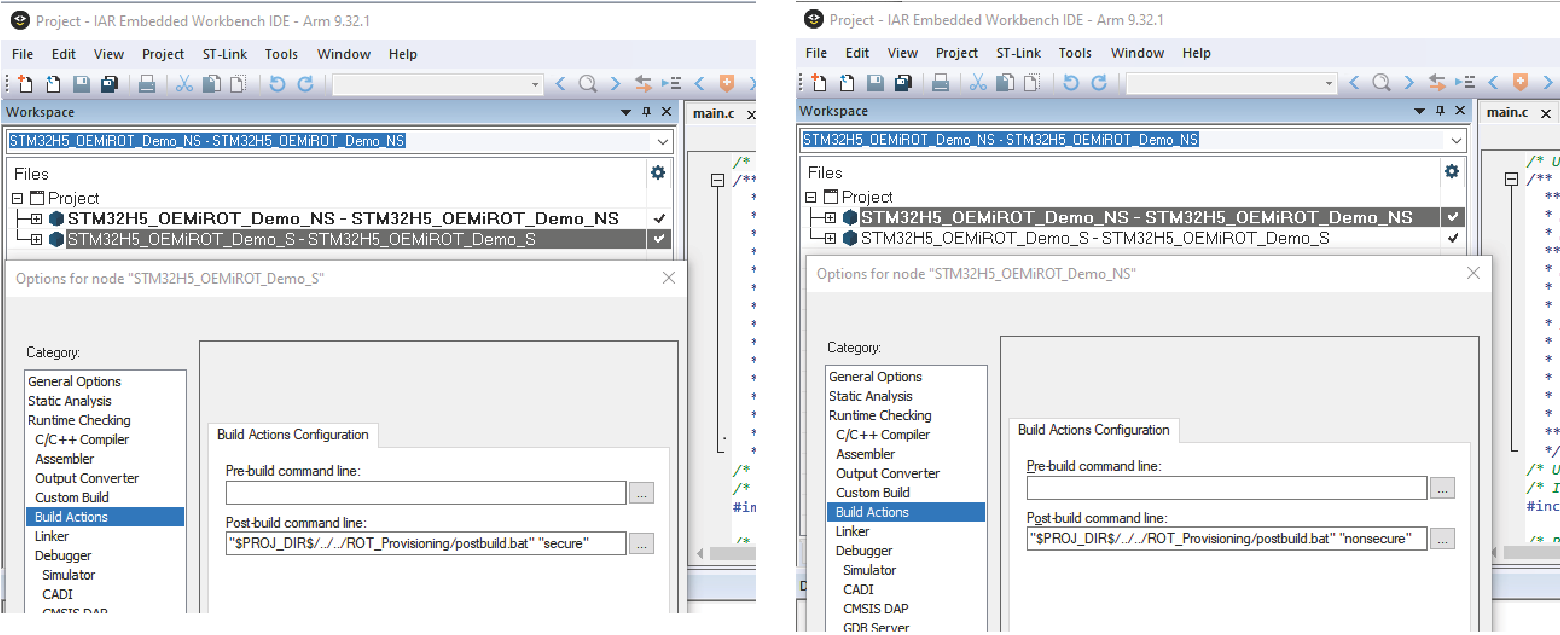Viewport: 1560px width, 635px height.
Task: Open workspace configuration dropdown in Demo_NS options window
Action: [1455, 141]
